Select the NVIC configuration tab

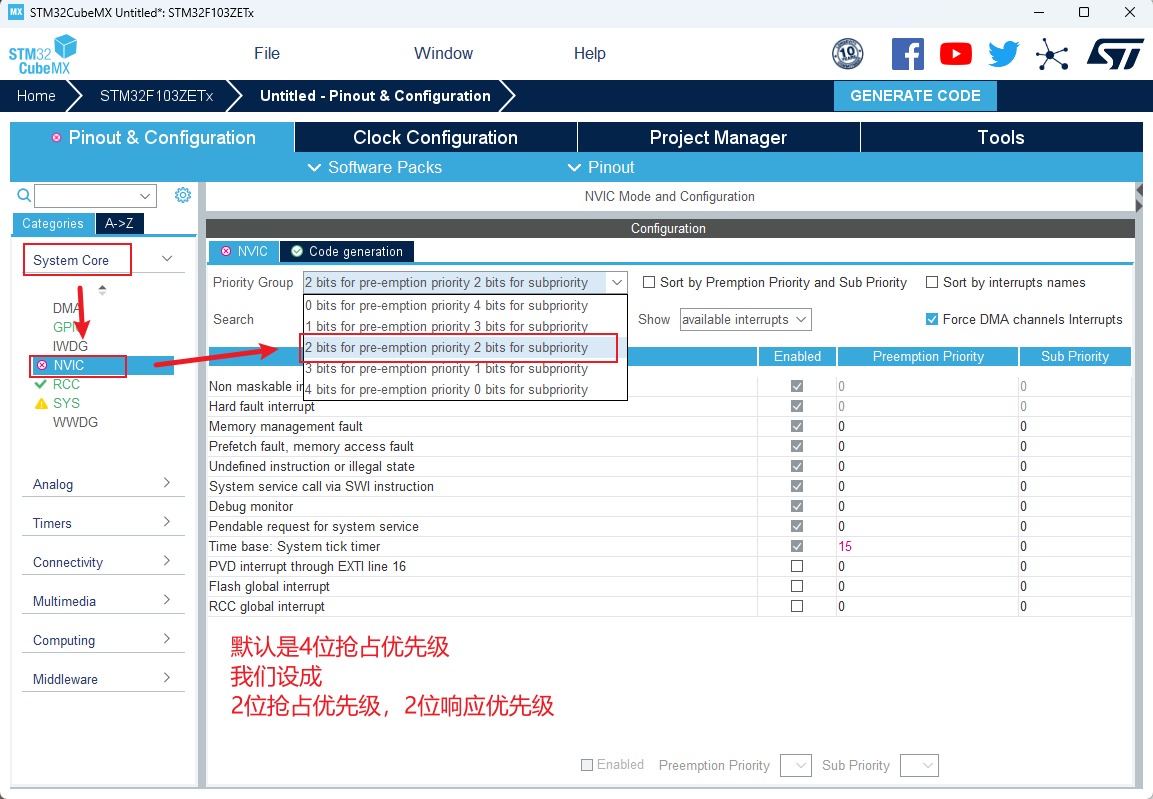[244, 251]
